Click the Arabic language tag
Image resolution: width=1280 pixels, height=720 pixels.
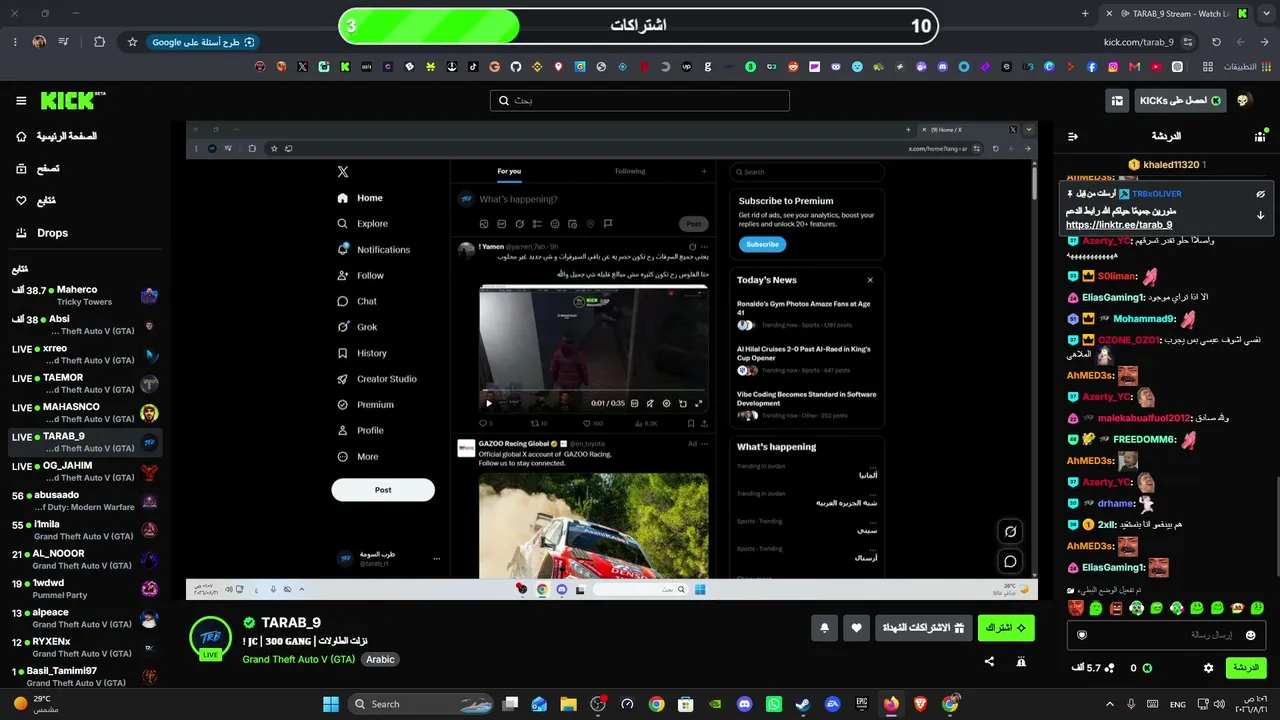click(x=380, y=659)
